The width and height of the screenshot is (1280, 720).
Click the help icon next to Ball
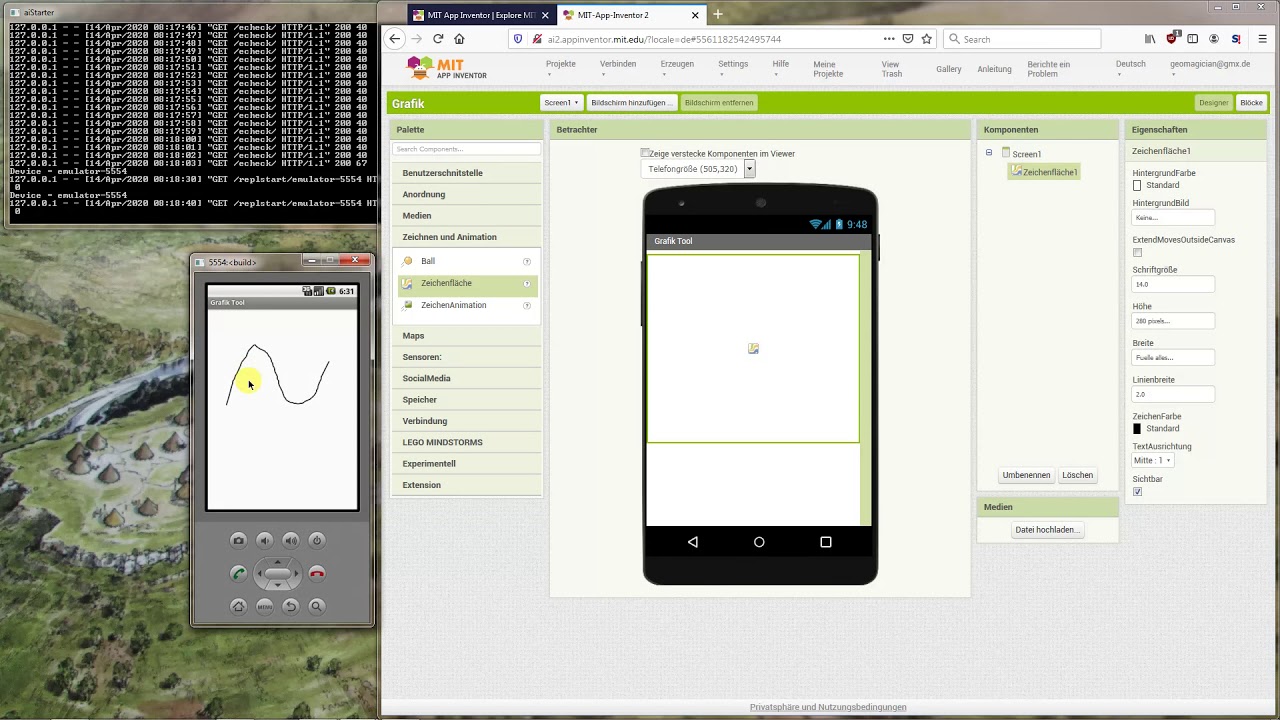[527, 261]
